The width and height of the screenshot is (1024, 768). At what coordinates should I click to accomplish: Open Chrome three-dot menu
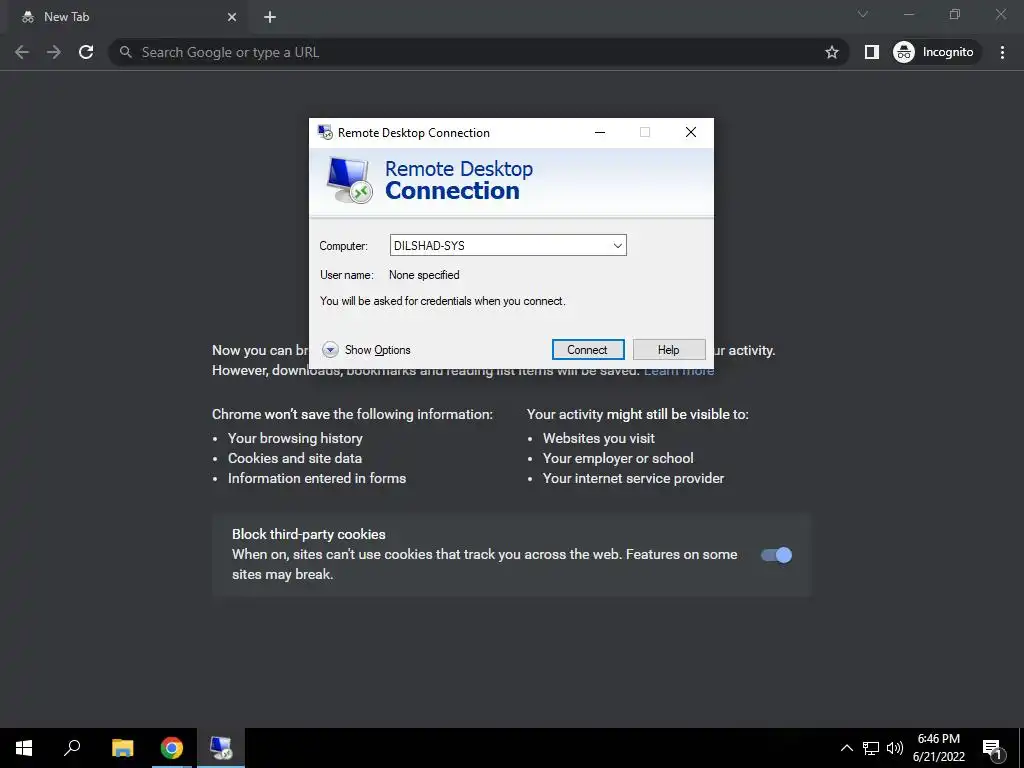[x=1002, y=52]
